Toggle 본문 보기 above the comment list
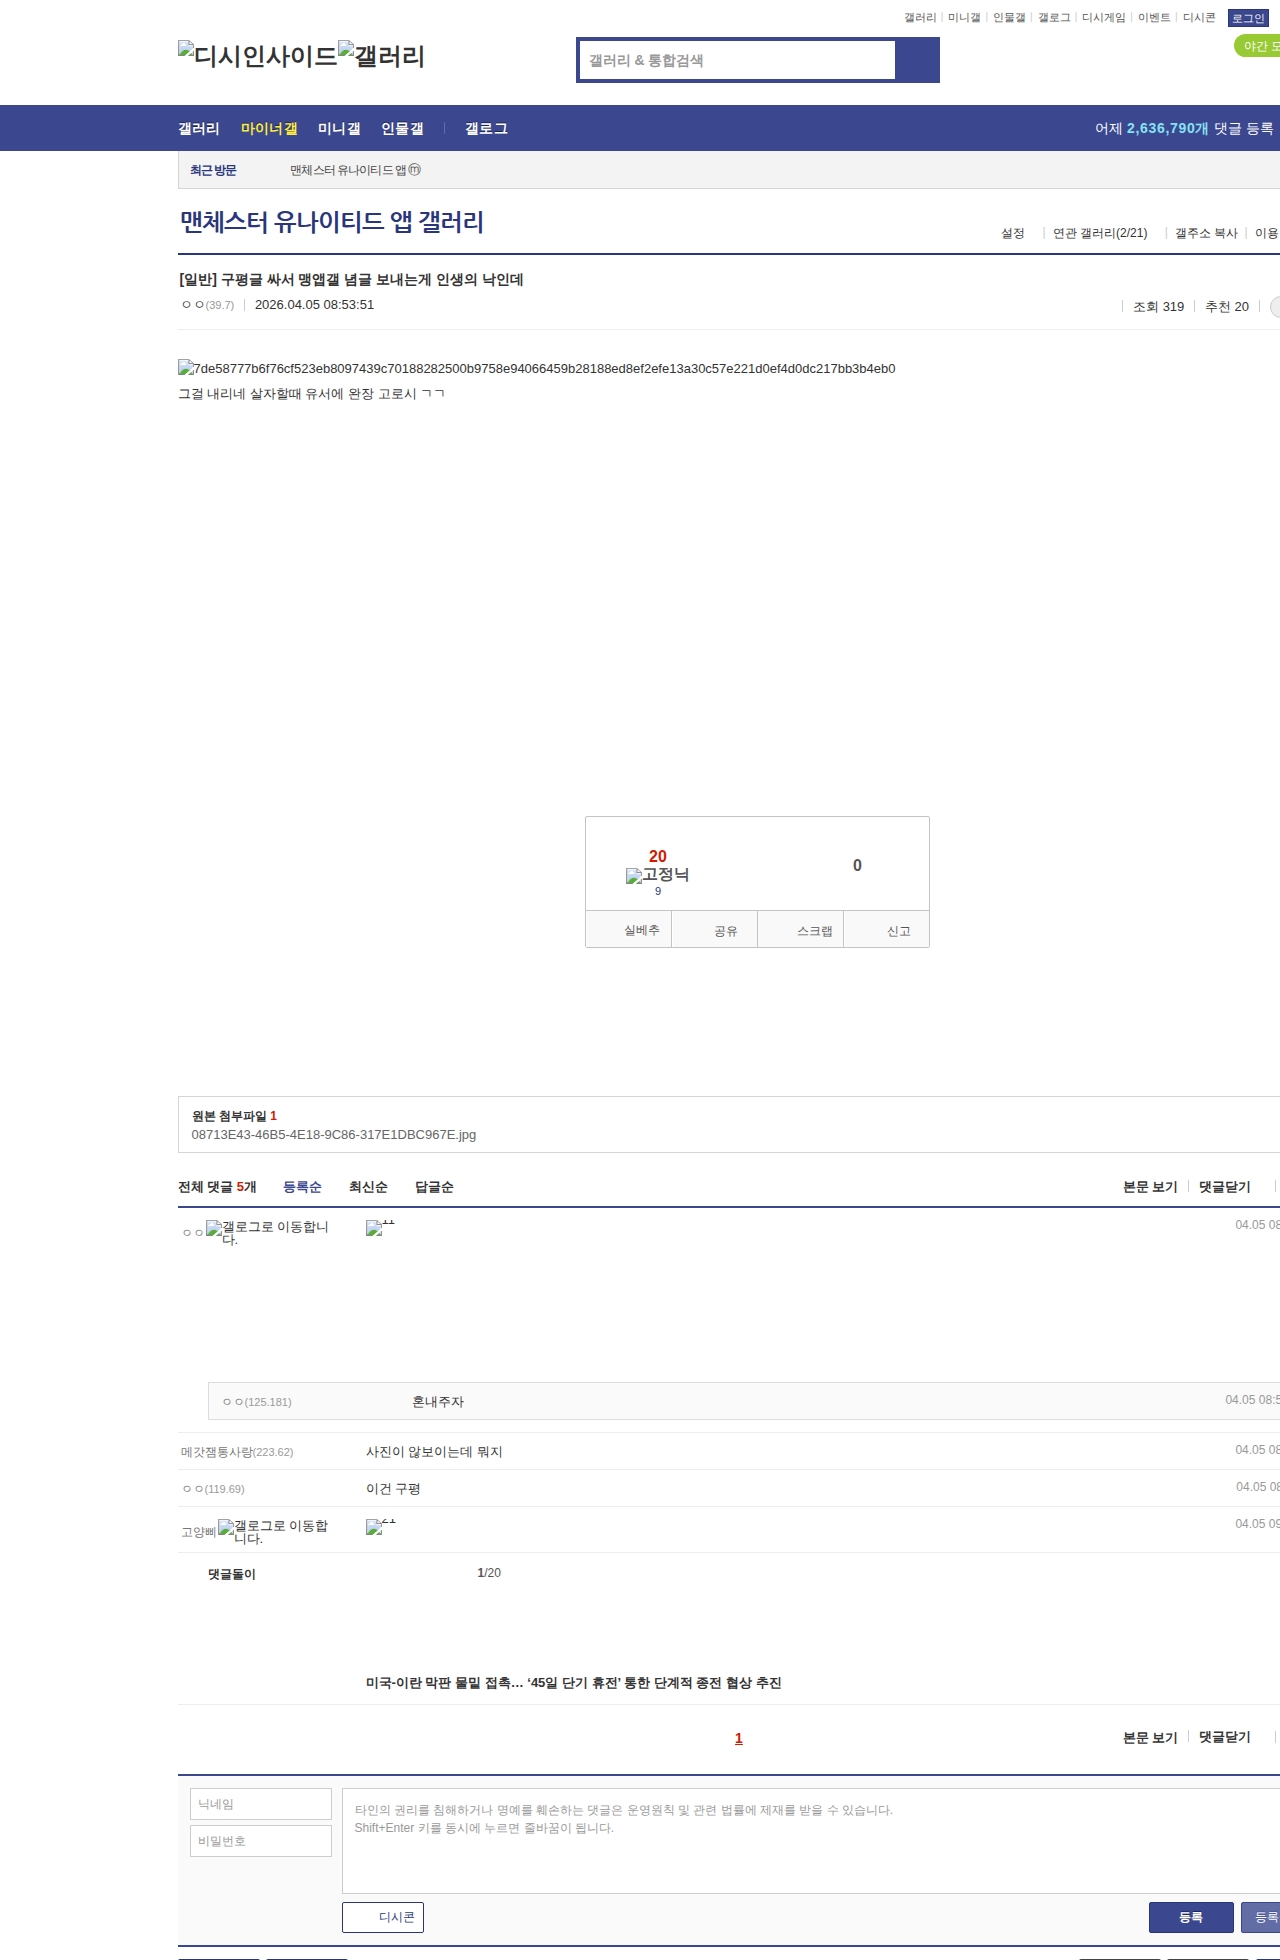Screen dimensions: 1280x1960 click(1149, 1187)
